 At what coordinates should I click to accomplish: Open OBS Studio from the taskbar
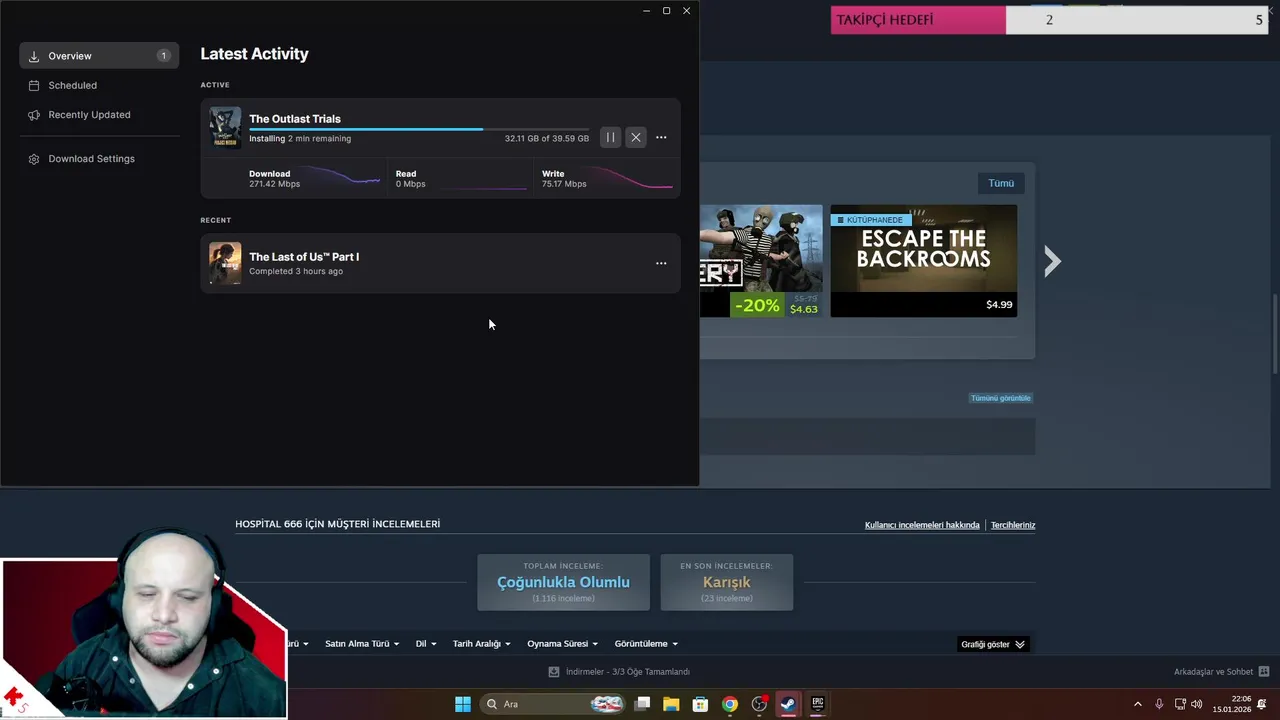pyautogui.click(x=759, y=704)
